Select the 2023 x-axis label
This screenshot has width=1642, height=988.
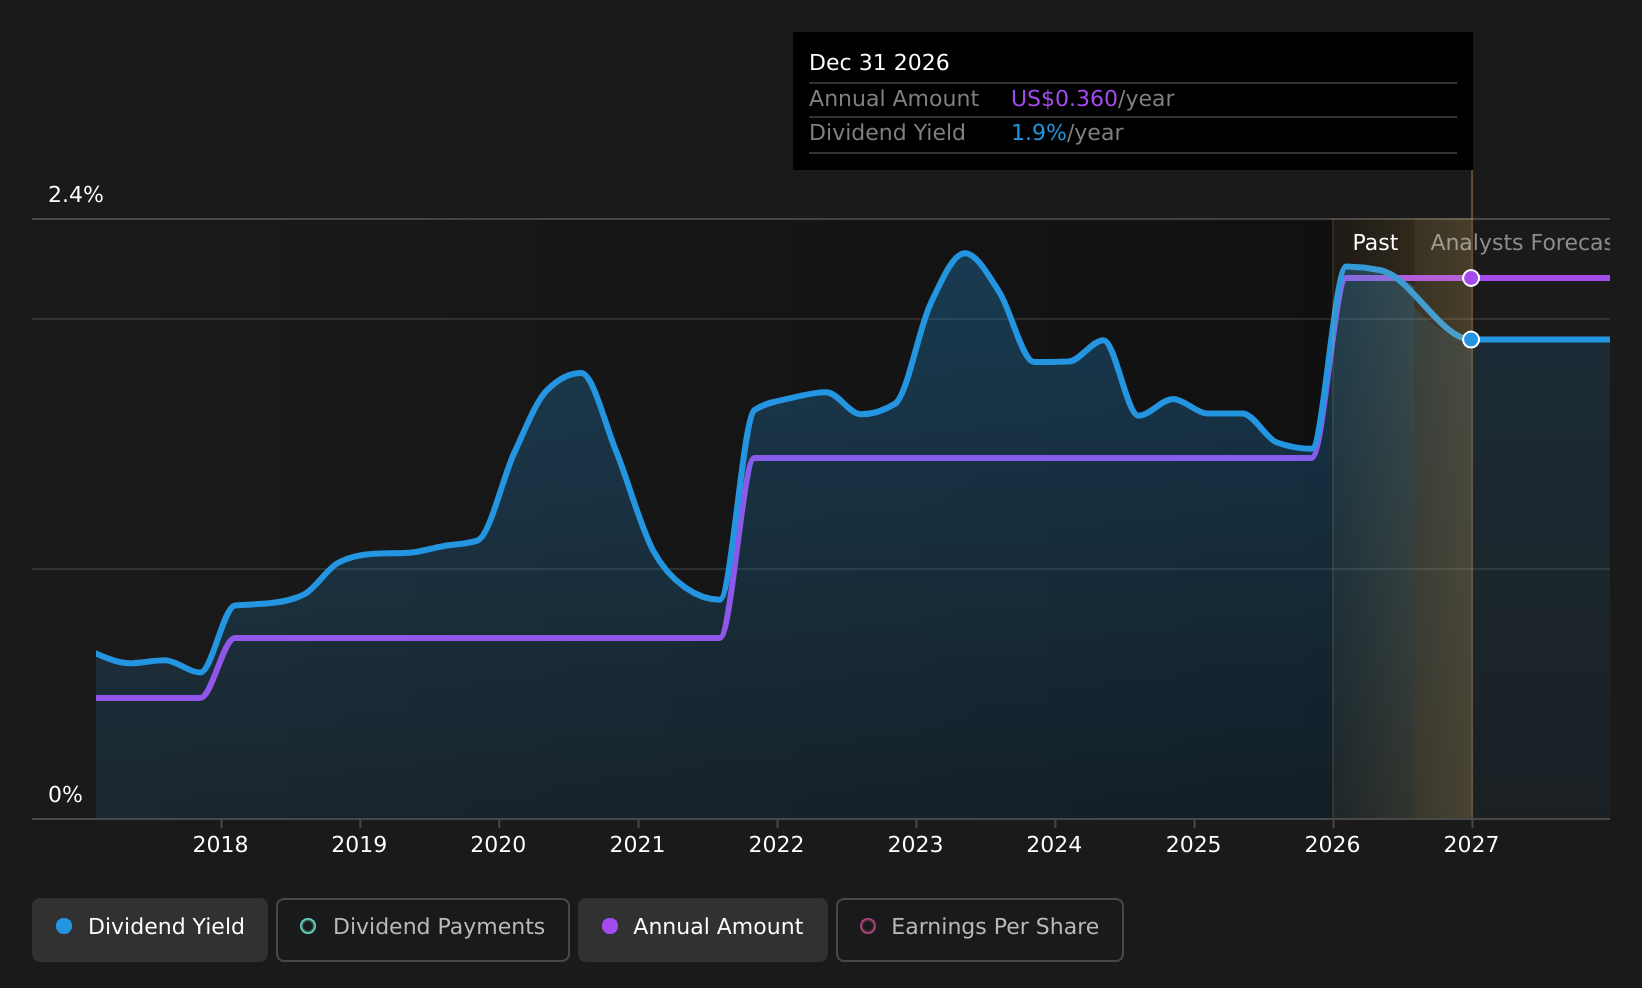[915, 845]
